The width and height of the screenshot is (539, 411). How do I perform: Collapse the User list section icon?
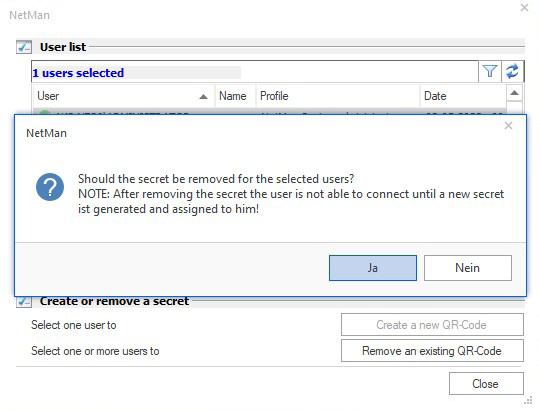[x=24, y=47]
